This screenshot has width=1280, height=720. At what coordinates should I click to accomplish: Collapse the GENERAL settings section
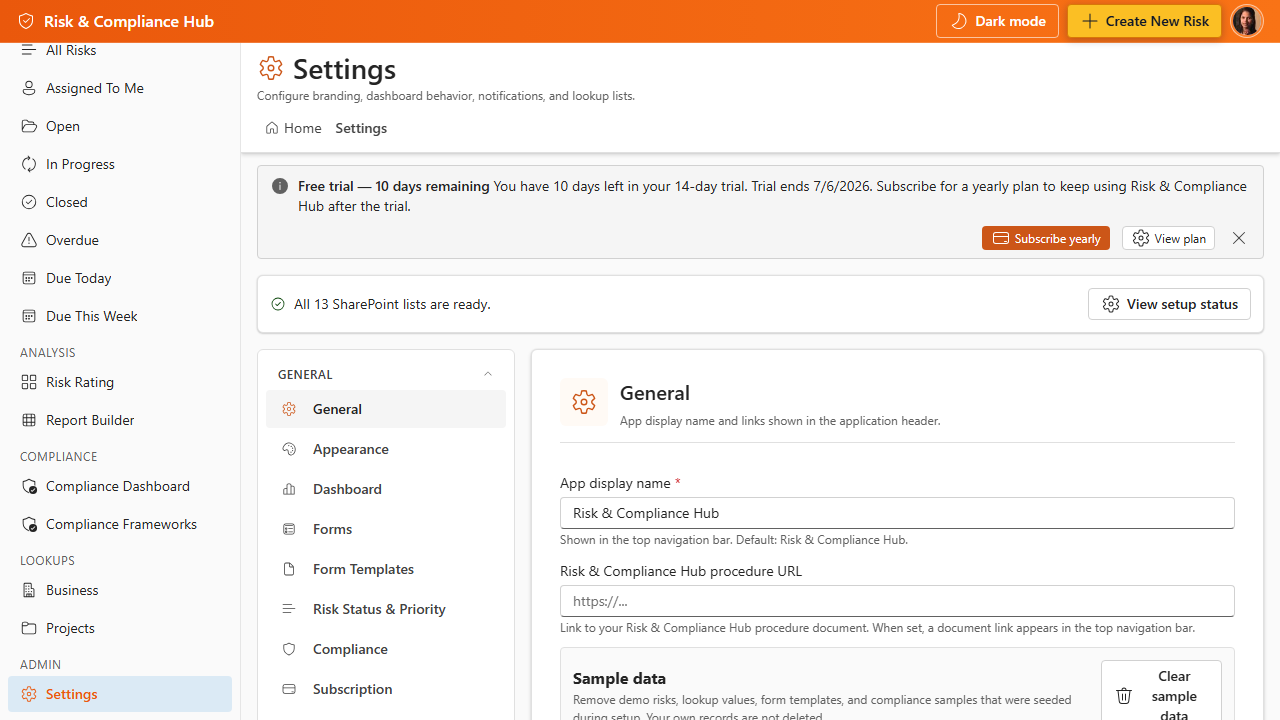pyautogui.click(x=488, y=374)
